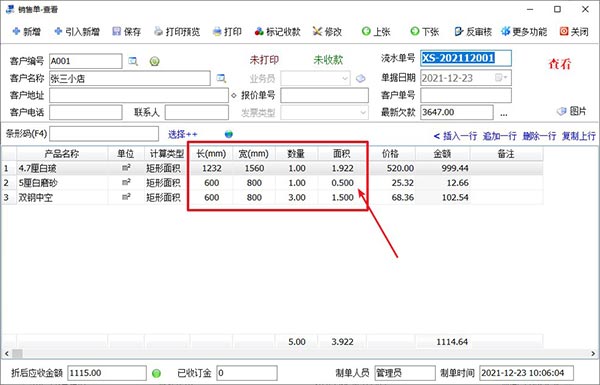600x385 pixels.
Task: Click the 客户单号 input field
Action: point(466,95)
